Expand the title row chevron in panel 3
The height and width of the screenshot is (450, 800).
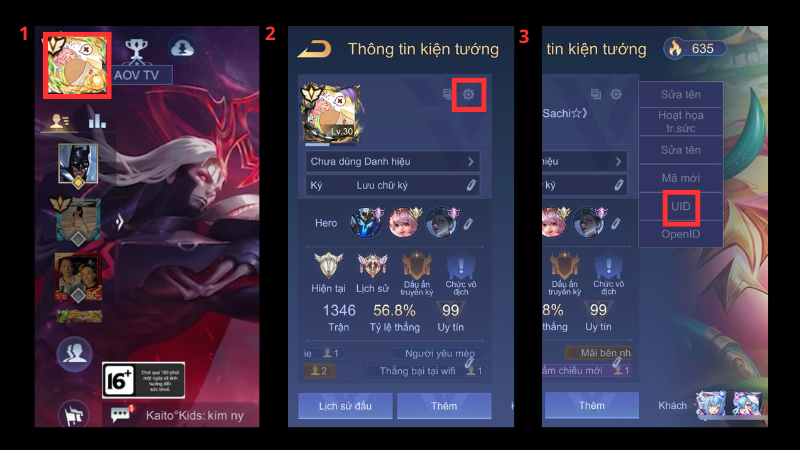click(x=618, y=161)
